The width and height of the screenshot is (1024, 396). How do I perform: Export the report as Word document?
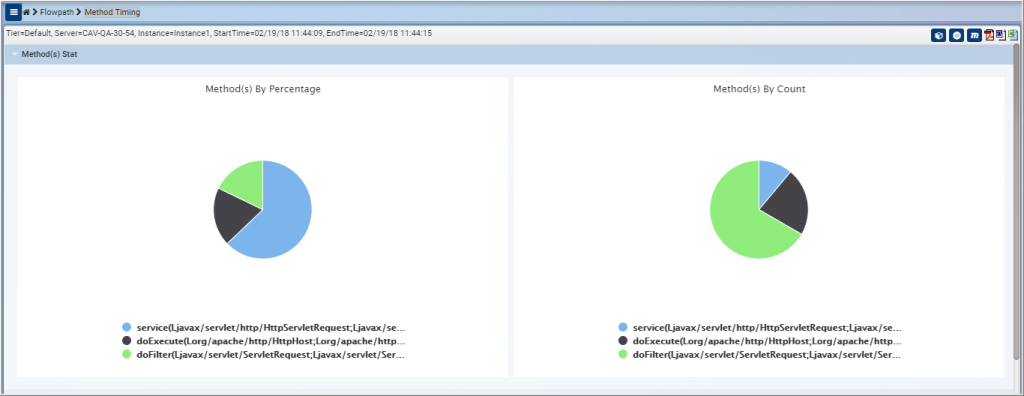pos(1000,35)
